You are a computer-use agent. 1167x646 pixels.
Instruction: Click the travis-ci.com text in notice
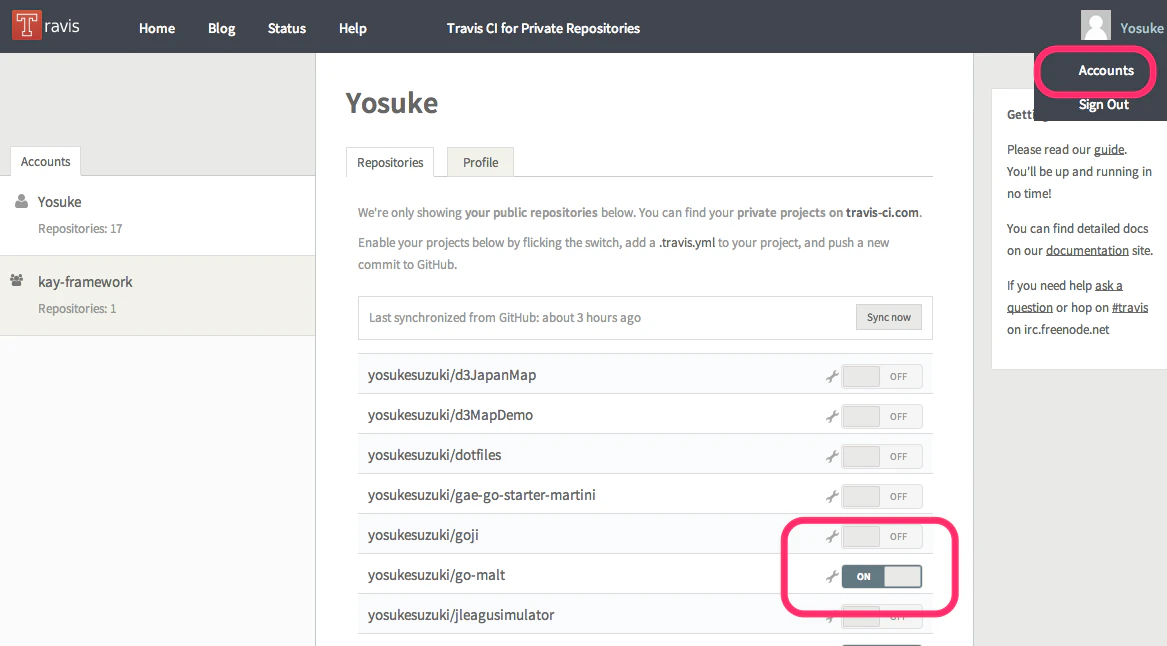[882, 213]
